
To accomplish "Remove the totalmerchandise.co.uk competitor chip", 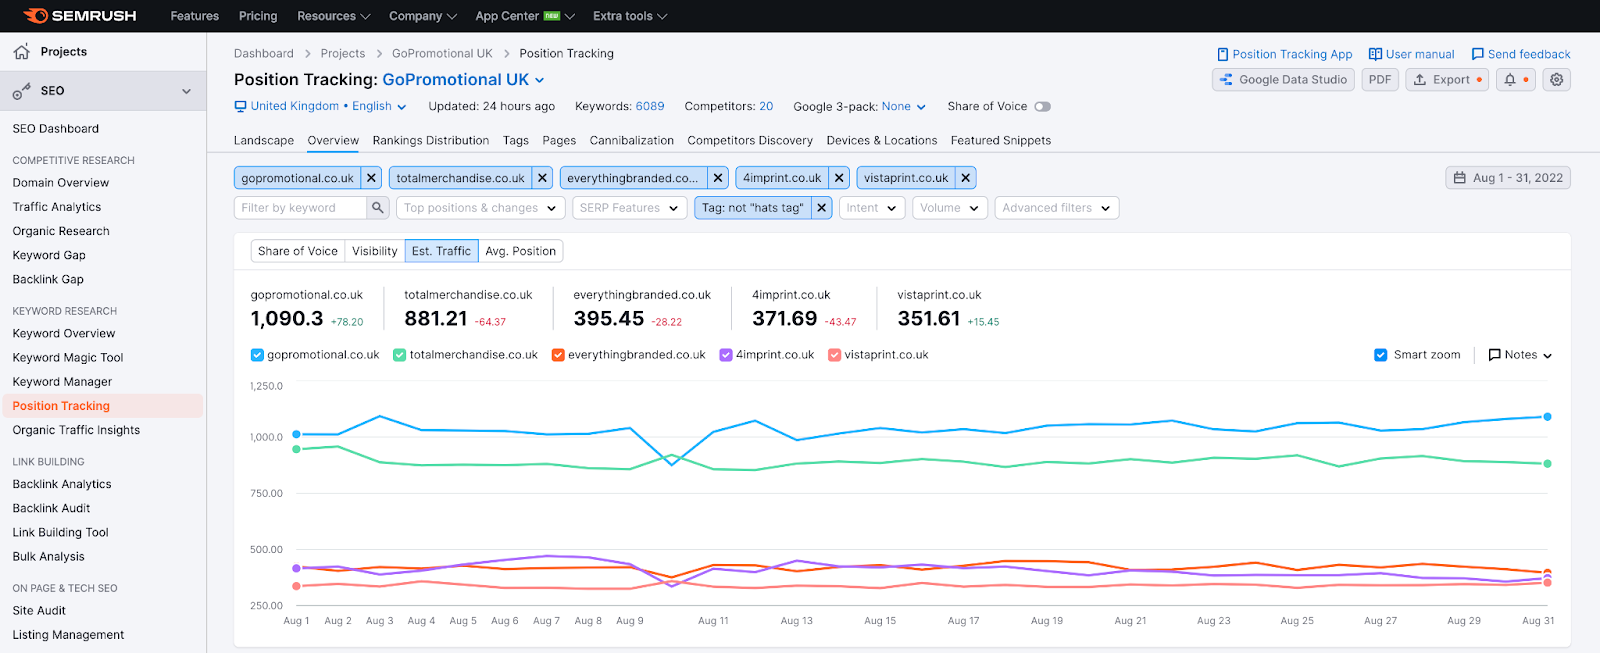I will pos(542,178).
